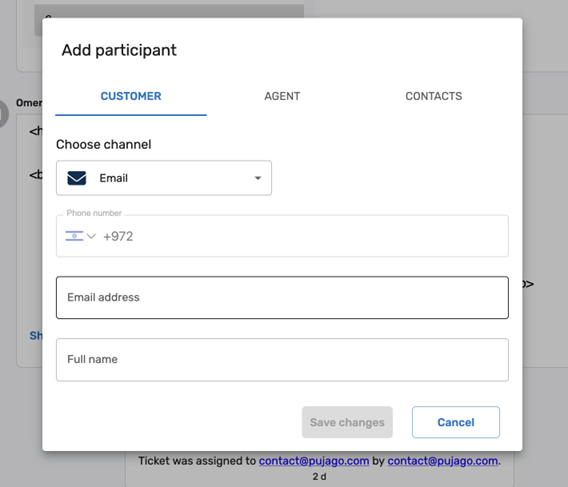The width and height of the screenshot is (568, 487).
Task: Click the Phone number +972 input
Action: point(282,236)
